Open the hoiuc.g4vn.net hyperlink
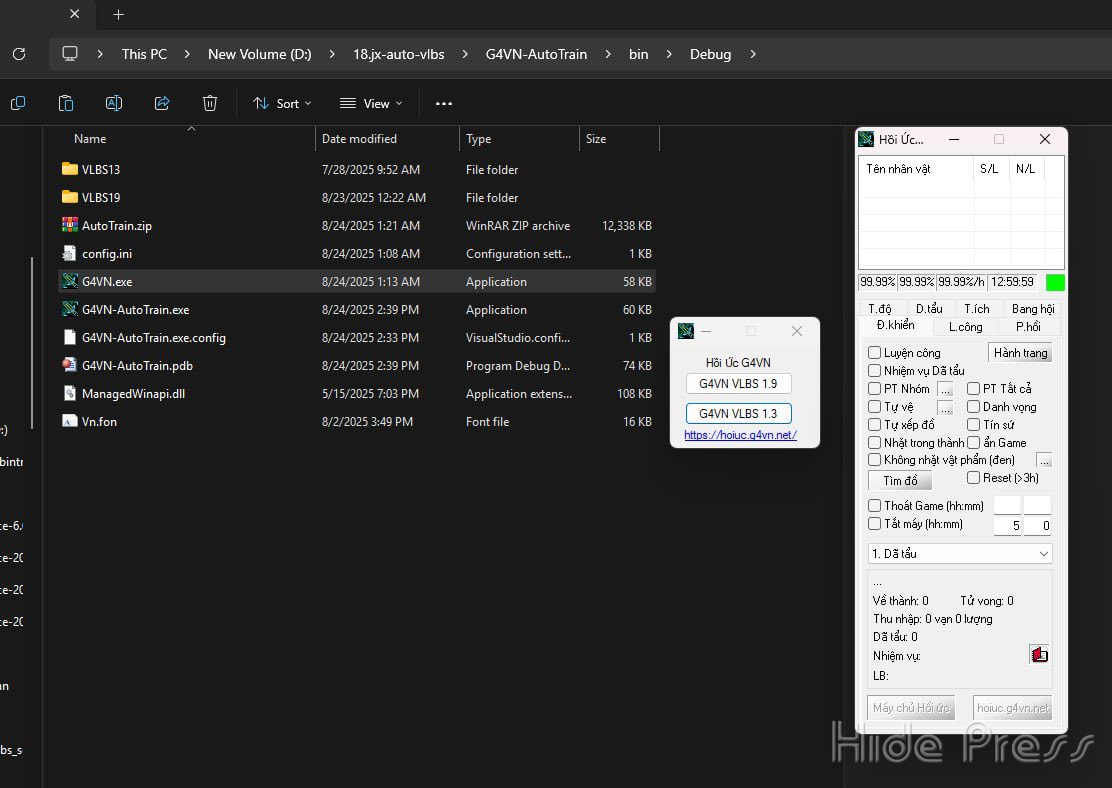The height and width of the screenshot is (788, 1112). [x=740, y=435]
